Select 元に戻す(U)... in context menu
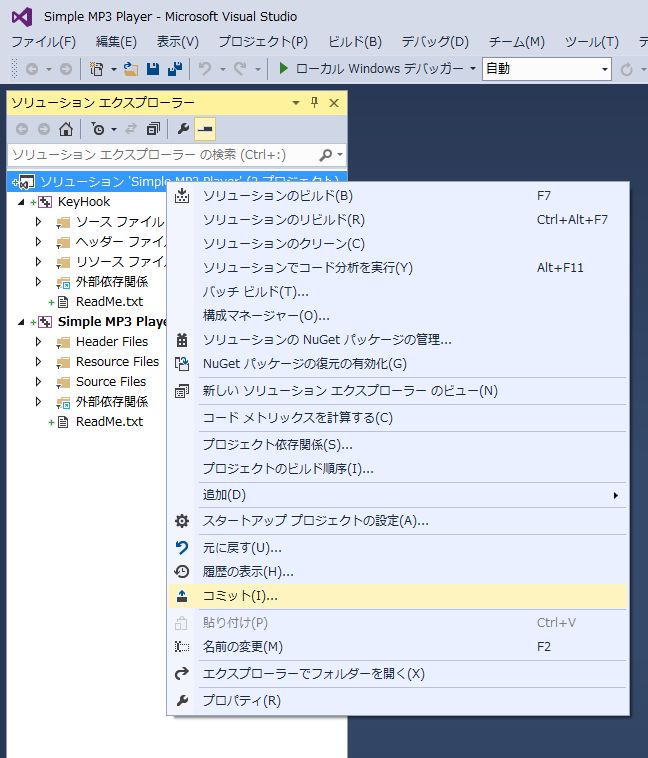The image size is (648, 758). [398, 548]
